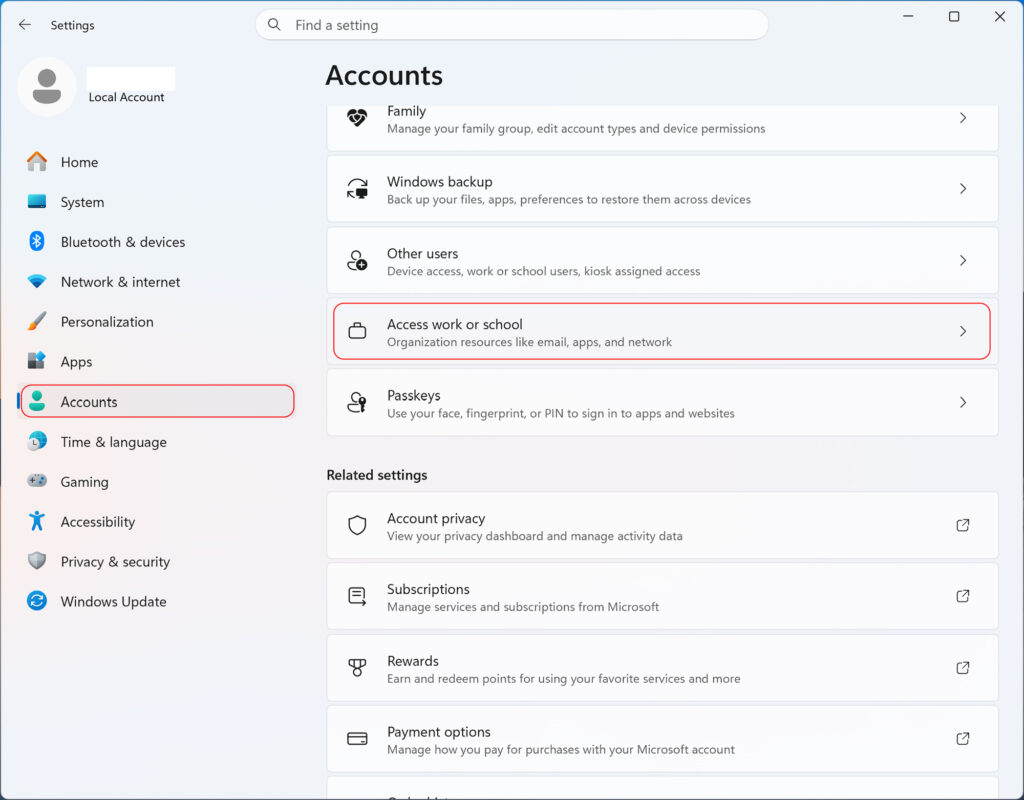
Task: Click the Local Account label
Action: 127,97
